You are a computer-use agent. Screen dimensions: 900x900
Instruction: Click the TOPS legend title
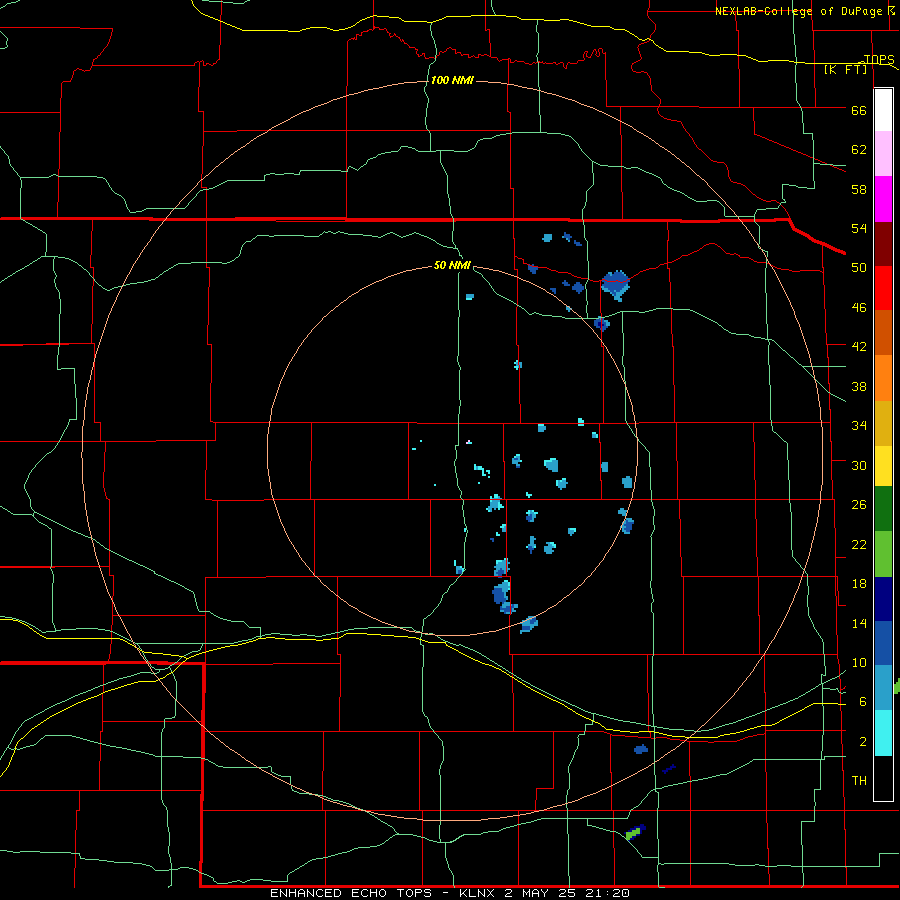pos(879,60)
